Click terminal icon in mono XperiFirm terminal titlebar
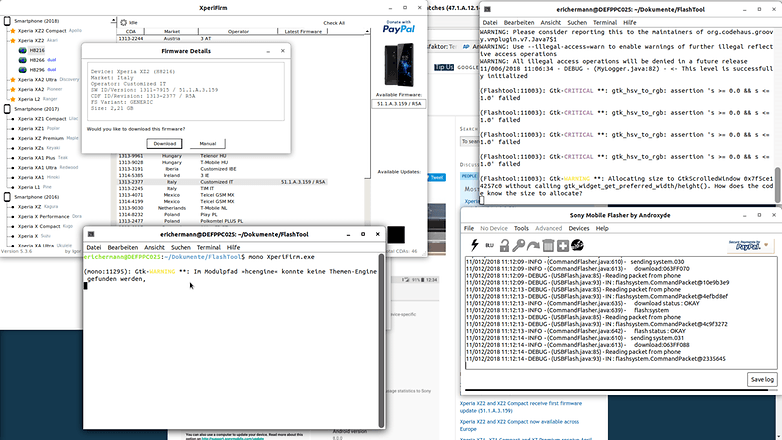The width and height of the screenshot is (782, 440). (91, 234)
